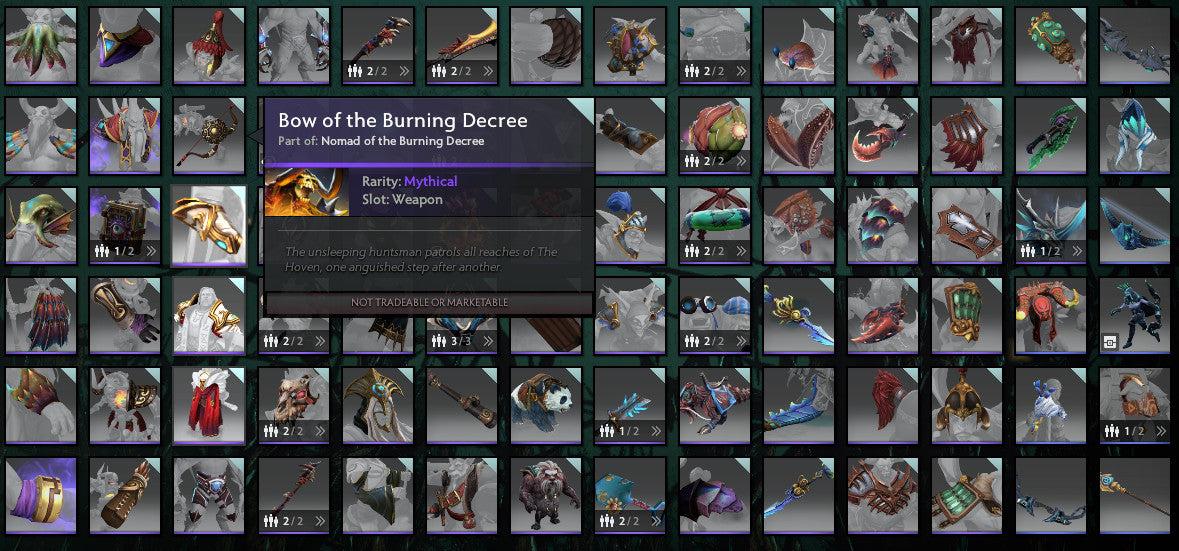Click the round gold and blue shield item
The height and width of the screenshot is (551, 1179).
pos(630,46)
